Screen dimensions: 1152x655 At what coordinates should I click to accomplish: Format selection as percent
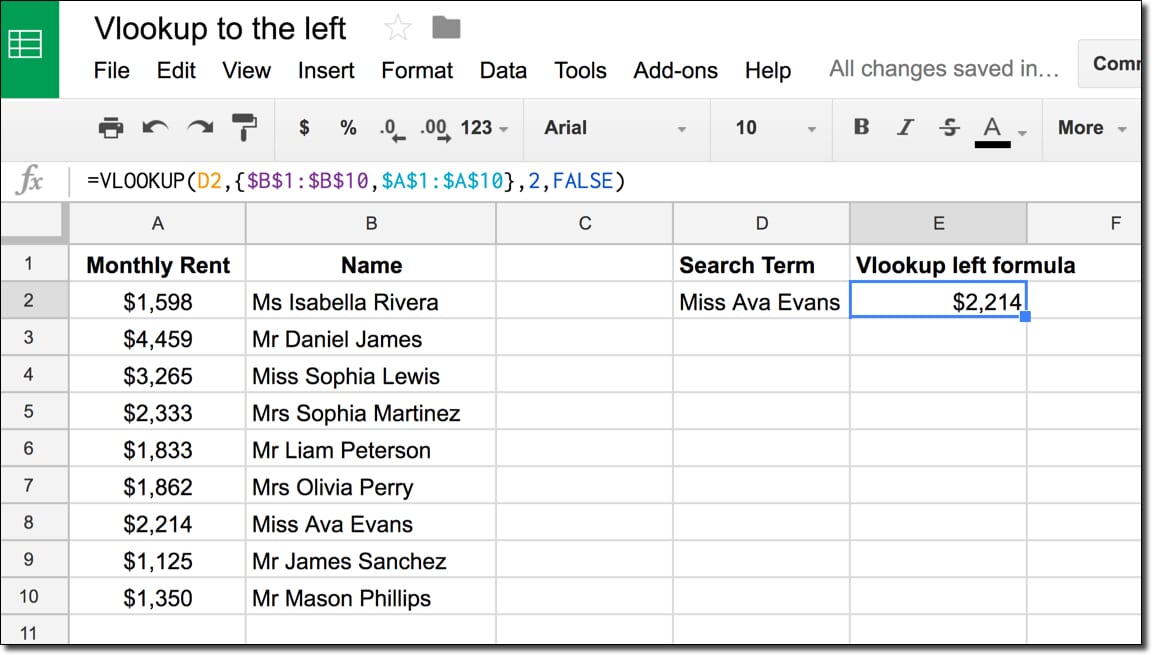[347, 128]
